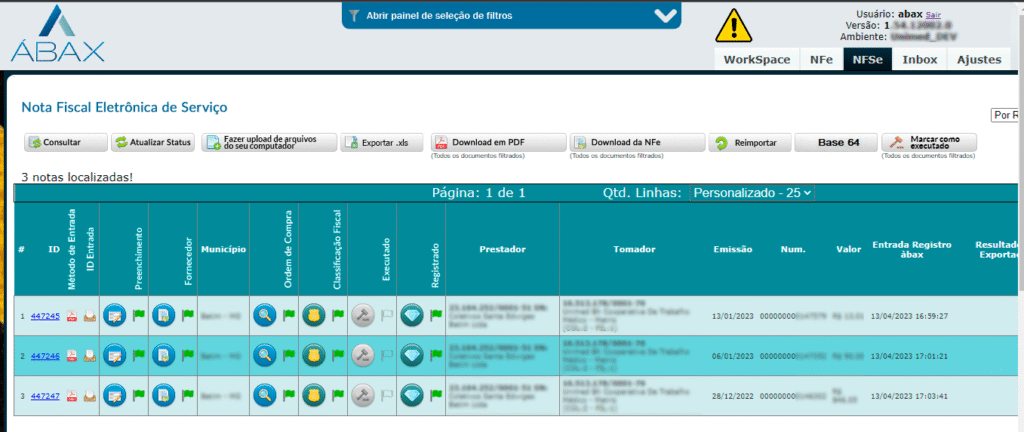1024x432 pixels.
Task: Click the Exportar .xls button
Action: (x=383, y=143)
